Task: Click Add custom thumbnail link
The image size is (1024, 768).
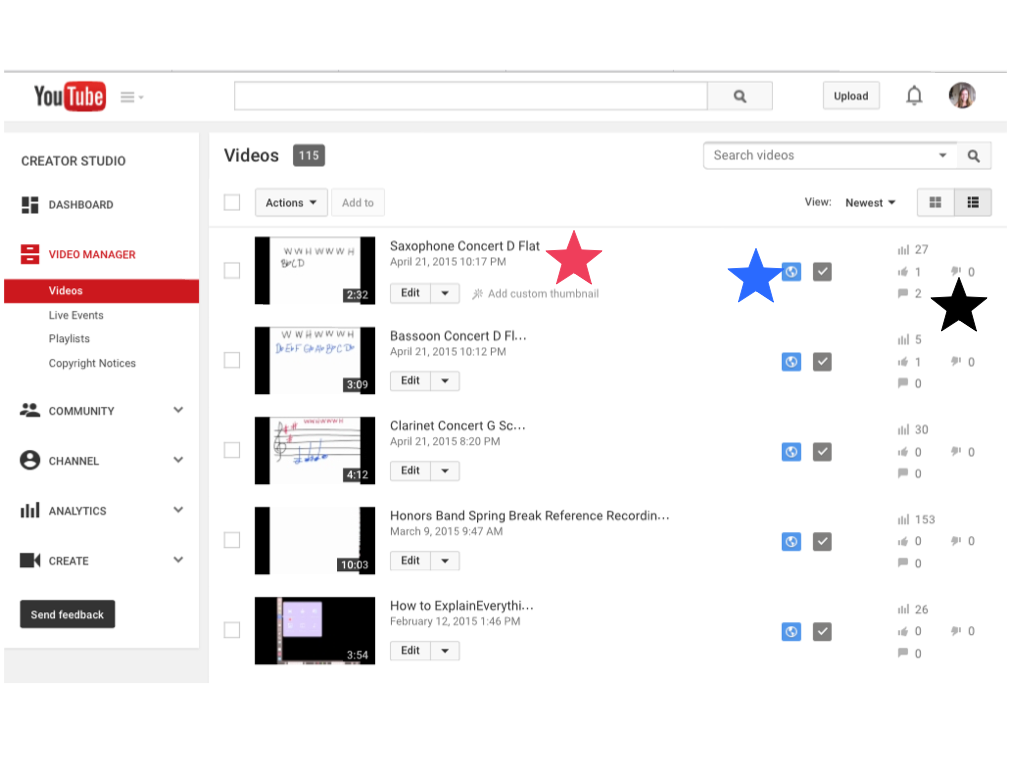Action: tap(543, 294)
